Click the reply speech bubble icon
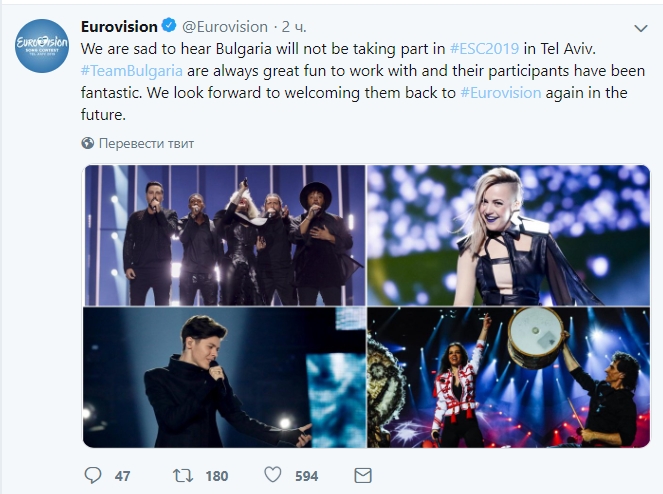 93,475
